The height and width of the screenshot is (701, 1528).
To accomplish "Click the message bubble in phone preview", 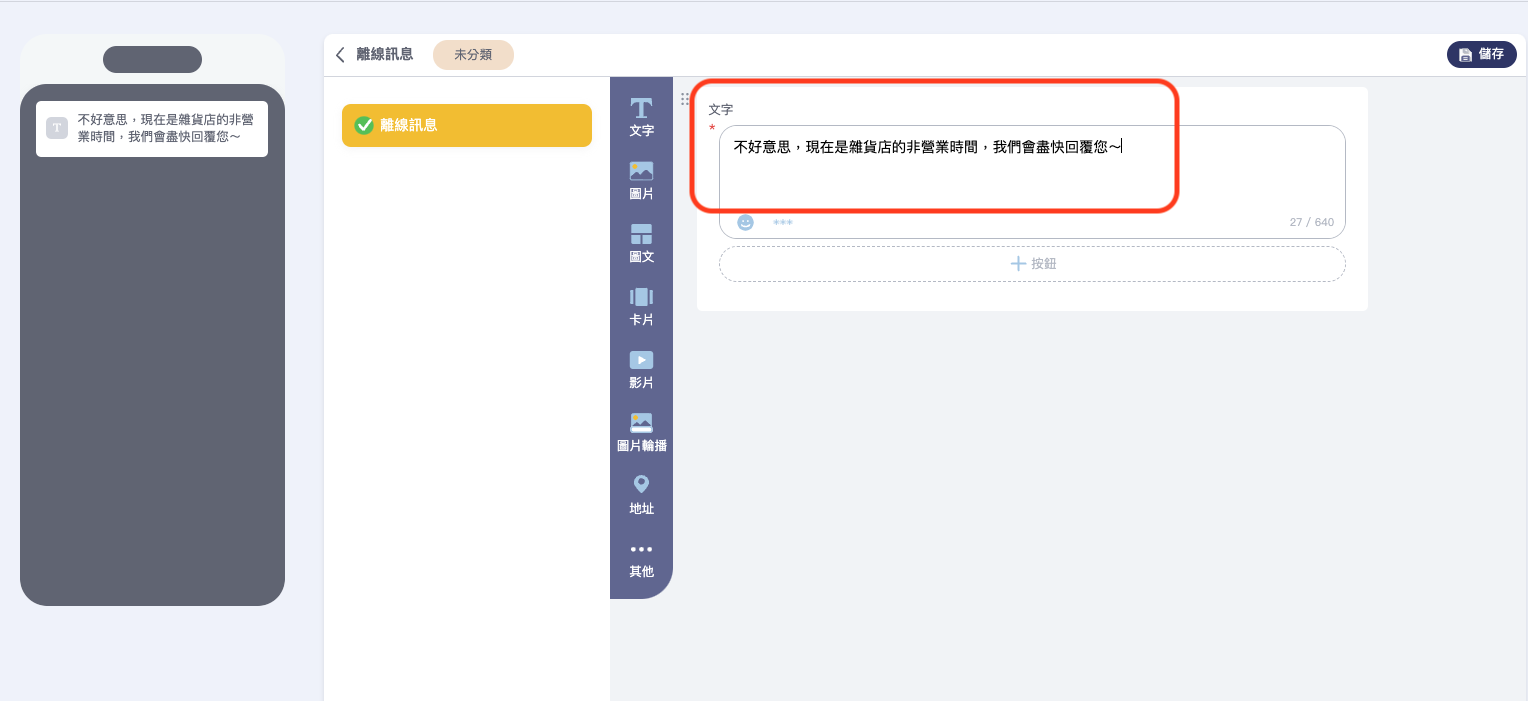I will (x=152, y=128).
